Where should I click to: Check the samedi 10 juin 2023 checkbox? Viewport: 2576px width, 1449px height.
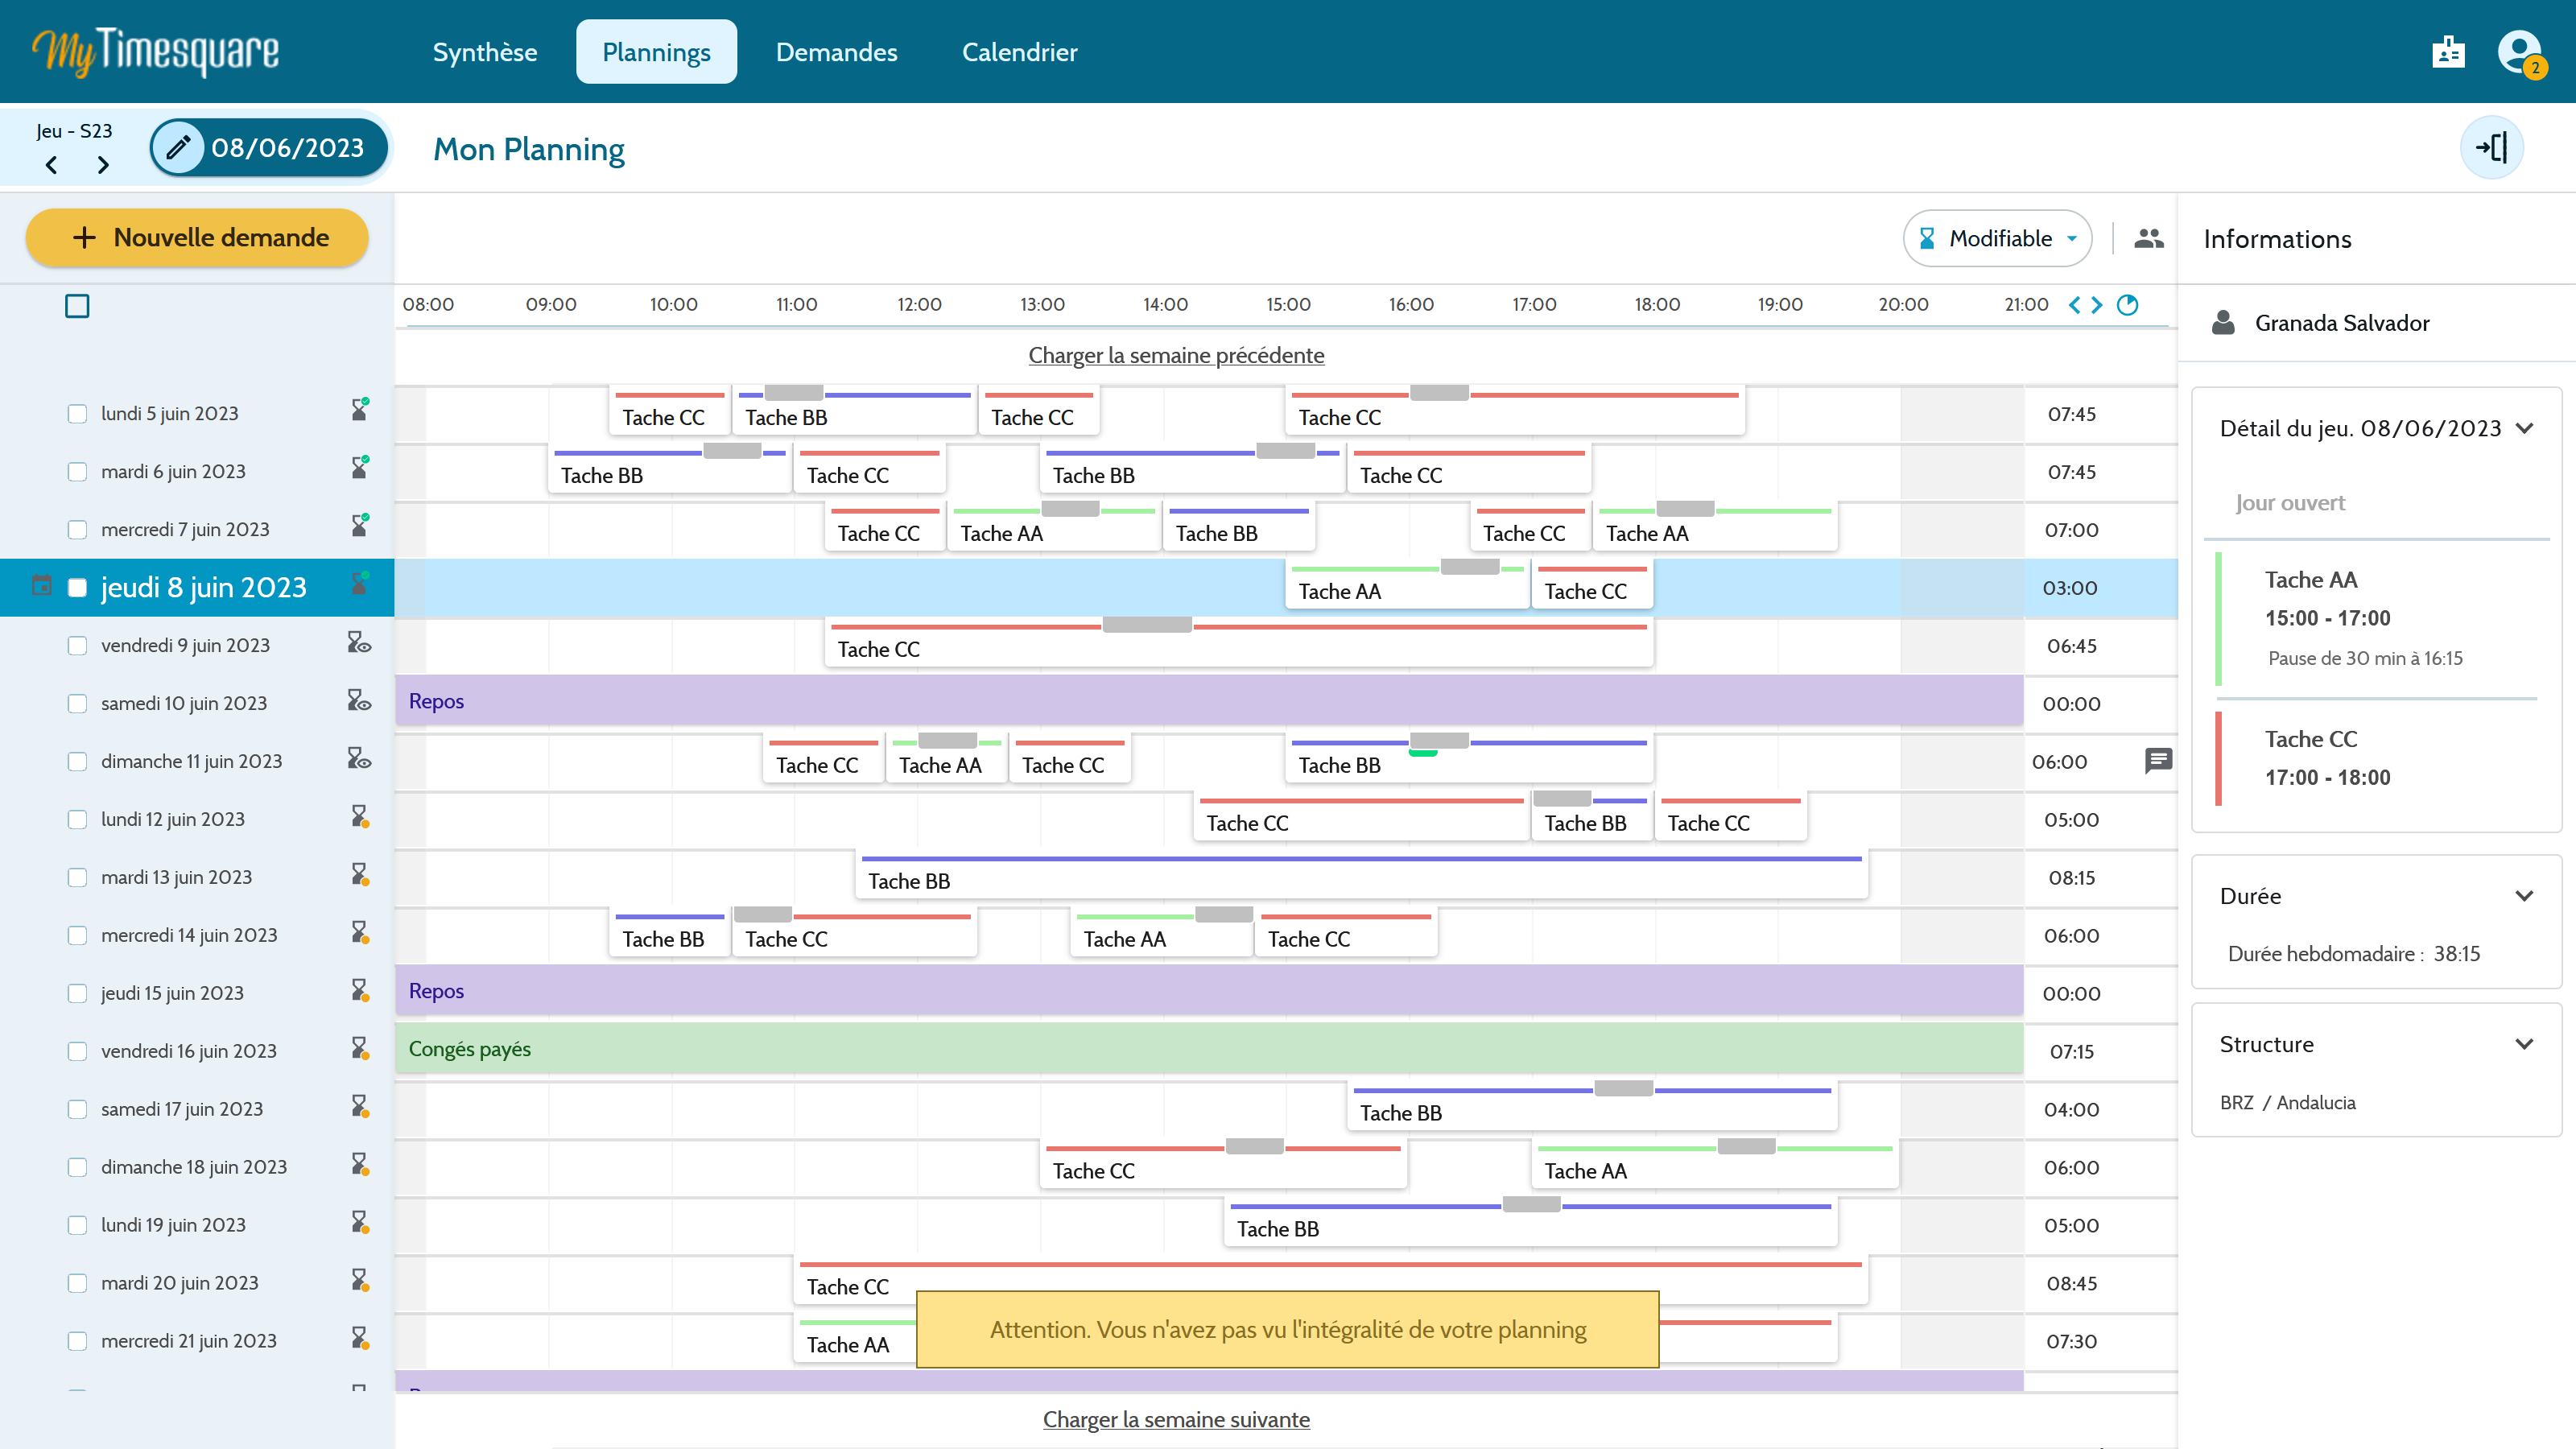[x=77, y=704]
